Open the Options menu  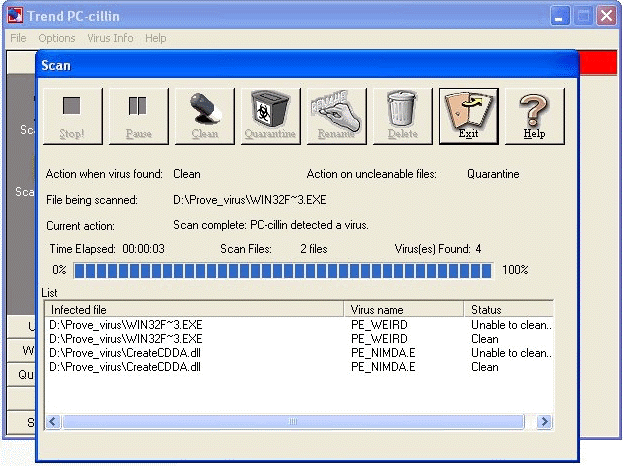57,38
